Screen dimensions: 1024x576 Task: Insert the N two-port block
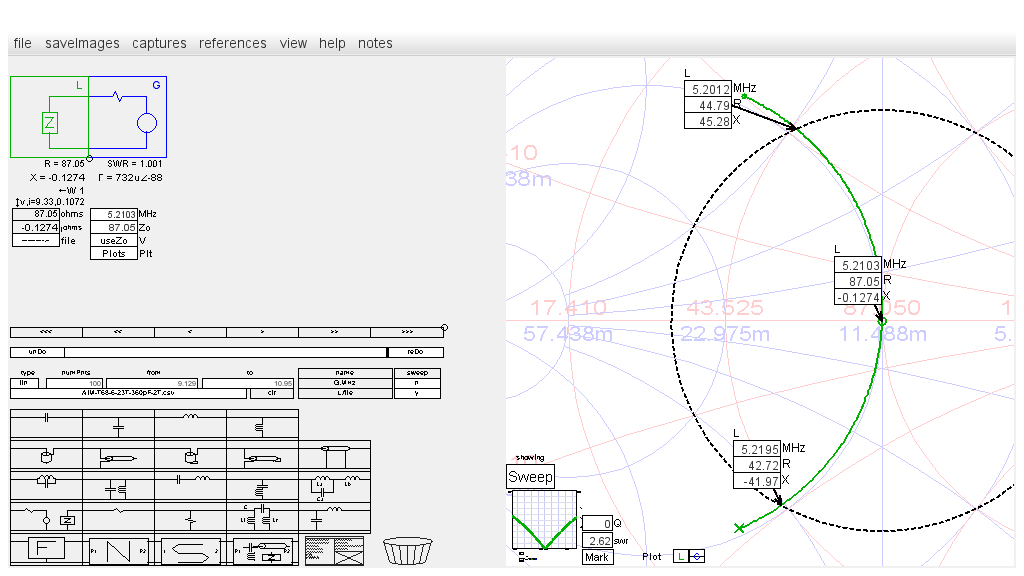tap(118, 551)
